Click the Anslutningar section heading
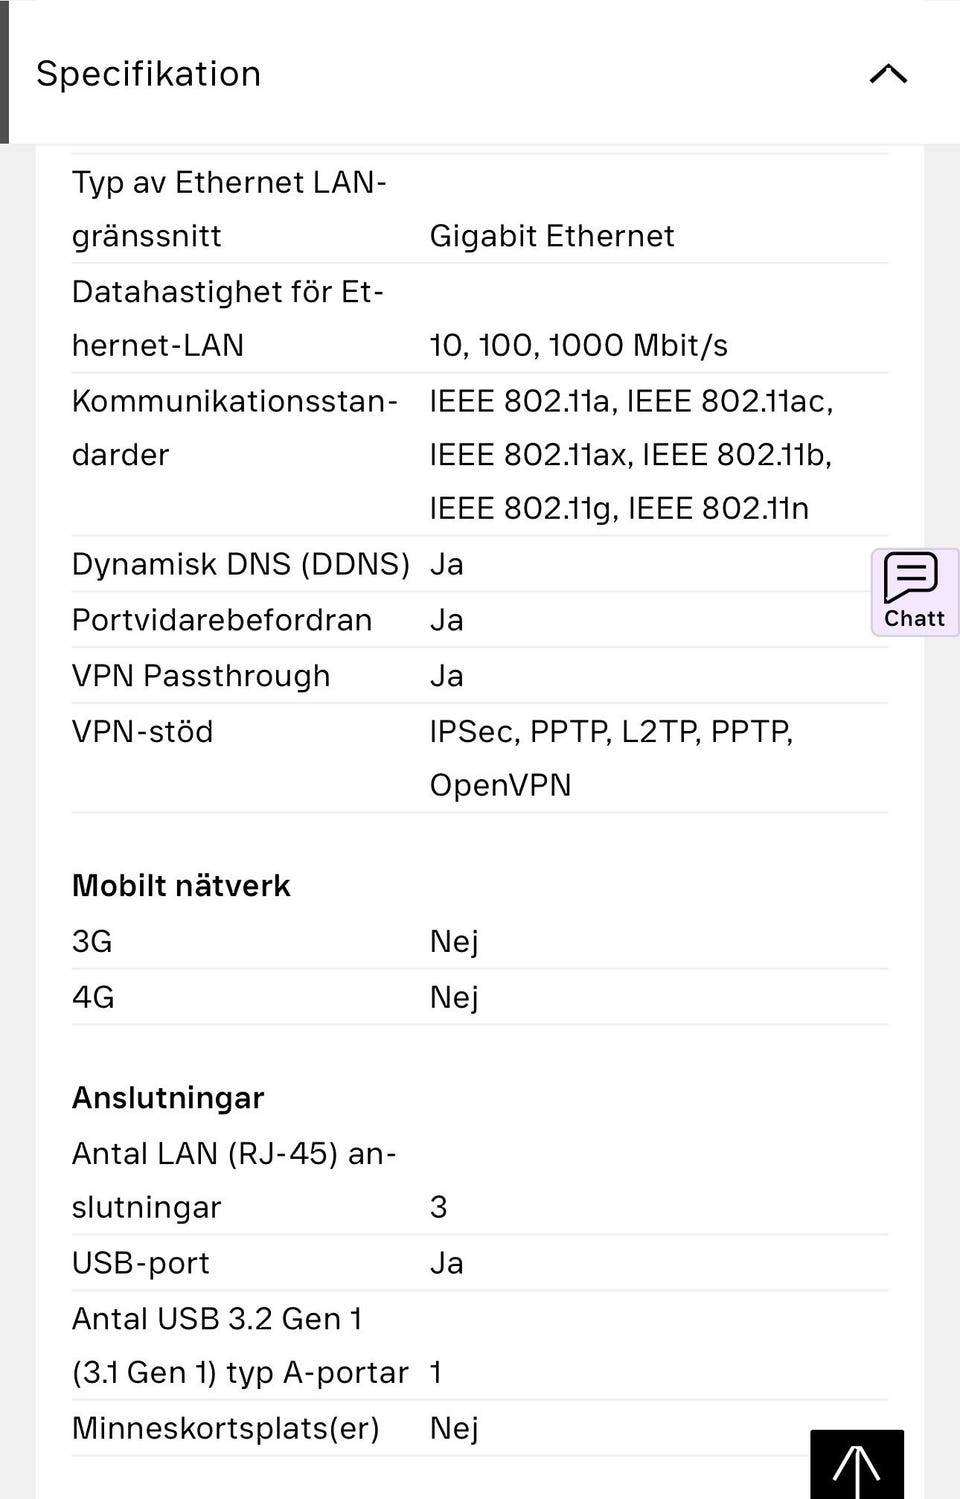 [168, 1098]
